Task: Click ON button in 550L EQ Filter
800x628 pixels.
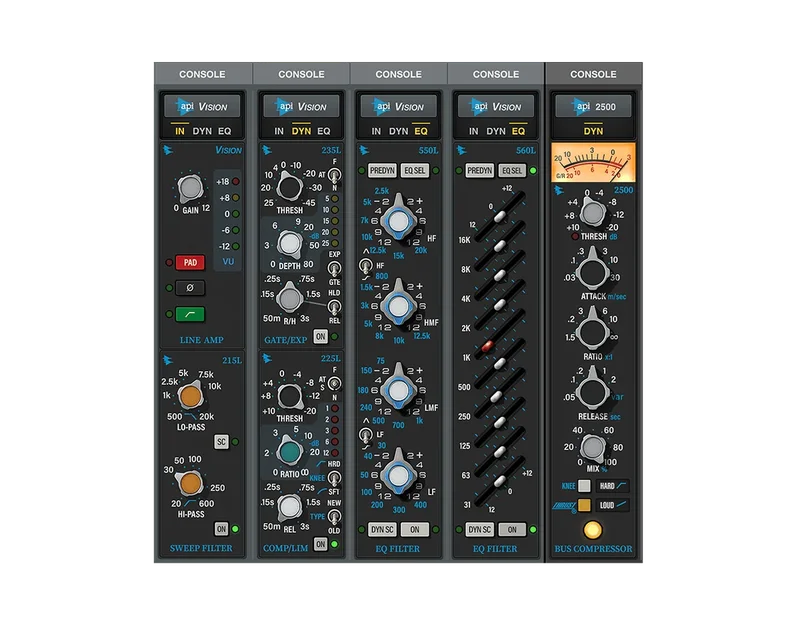Action: click(414, 530)
